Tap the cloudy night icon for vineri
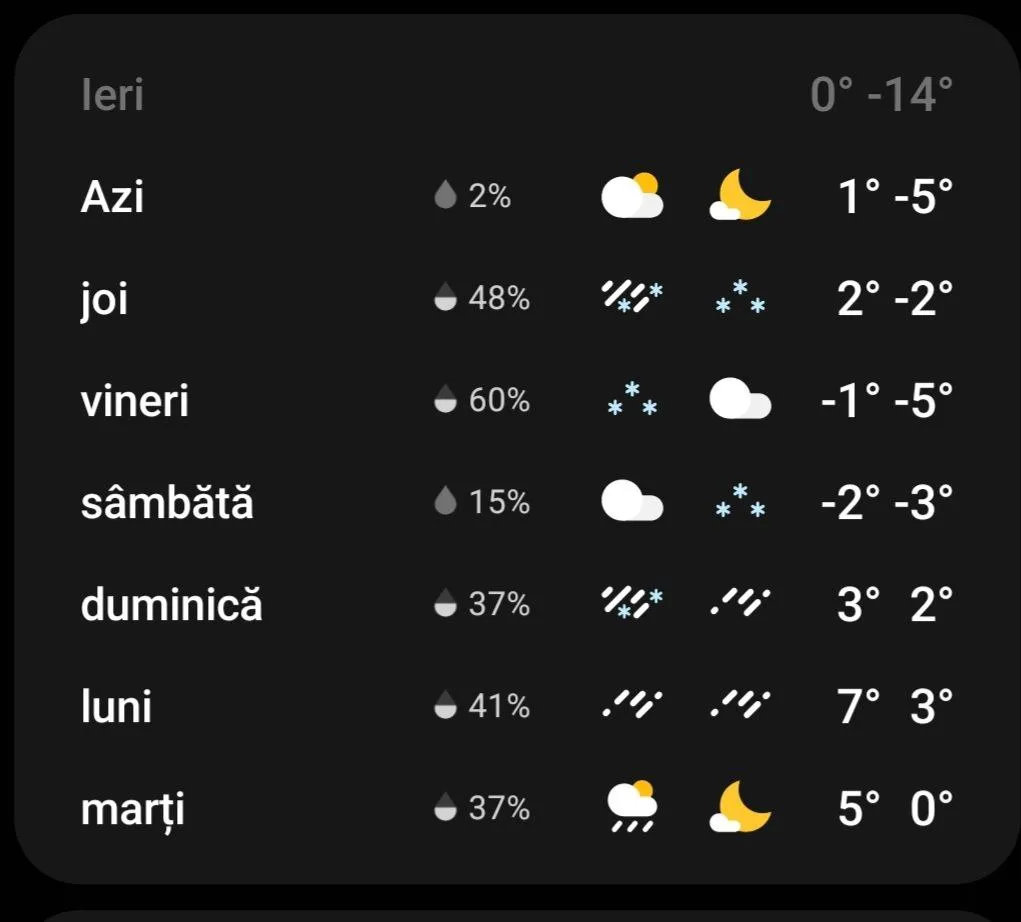 (x=740, y=401)
